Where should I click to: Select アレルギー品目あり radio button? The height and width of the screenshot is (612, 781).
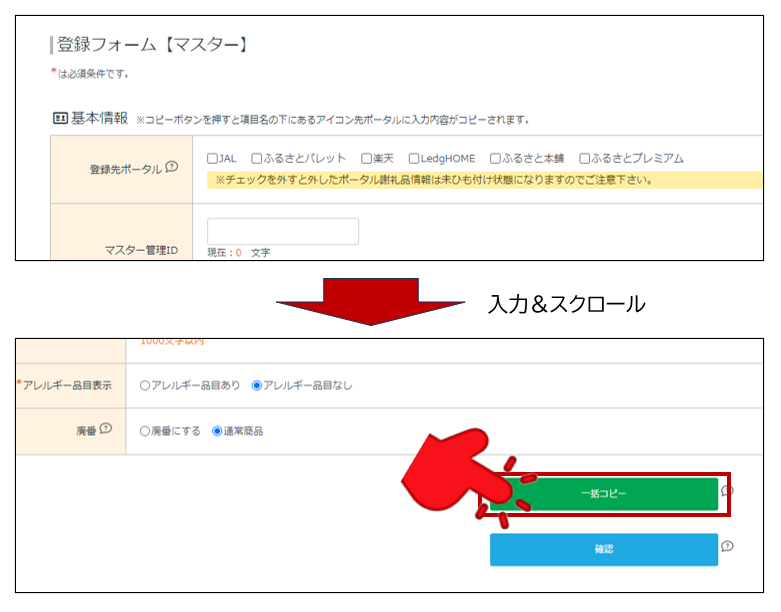(x=145, y=385)
